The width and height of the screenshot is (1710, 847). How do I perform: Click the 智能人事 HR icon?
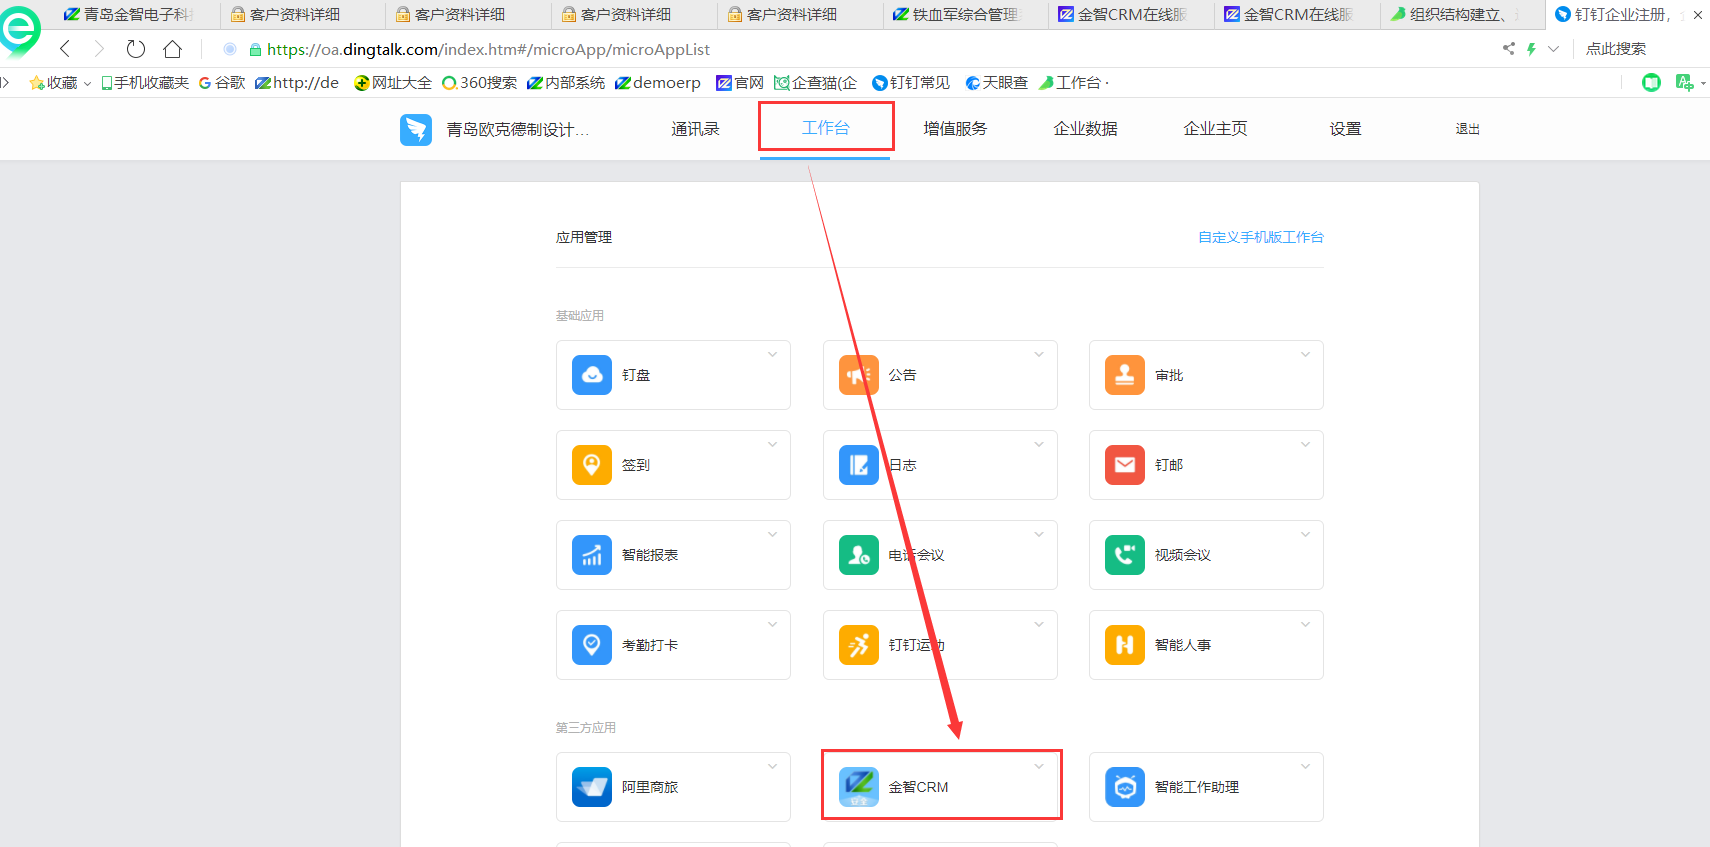click(1125, 645)
